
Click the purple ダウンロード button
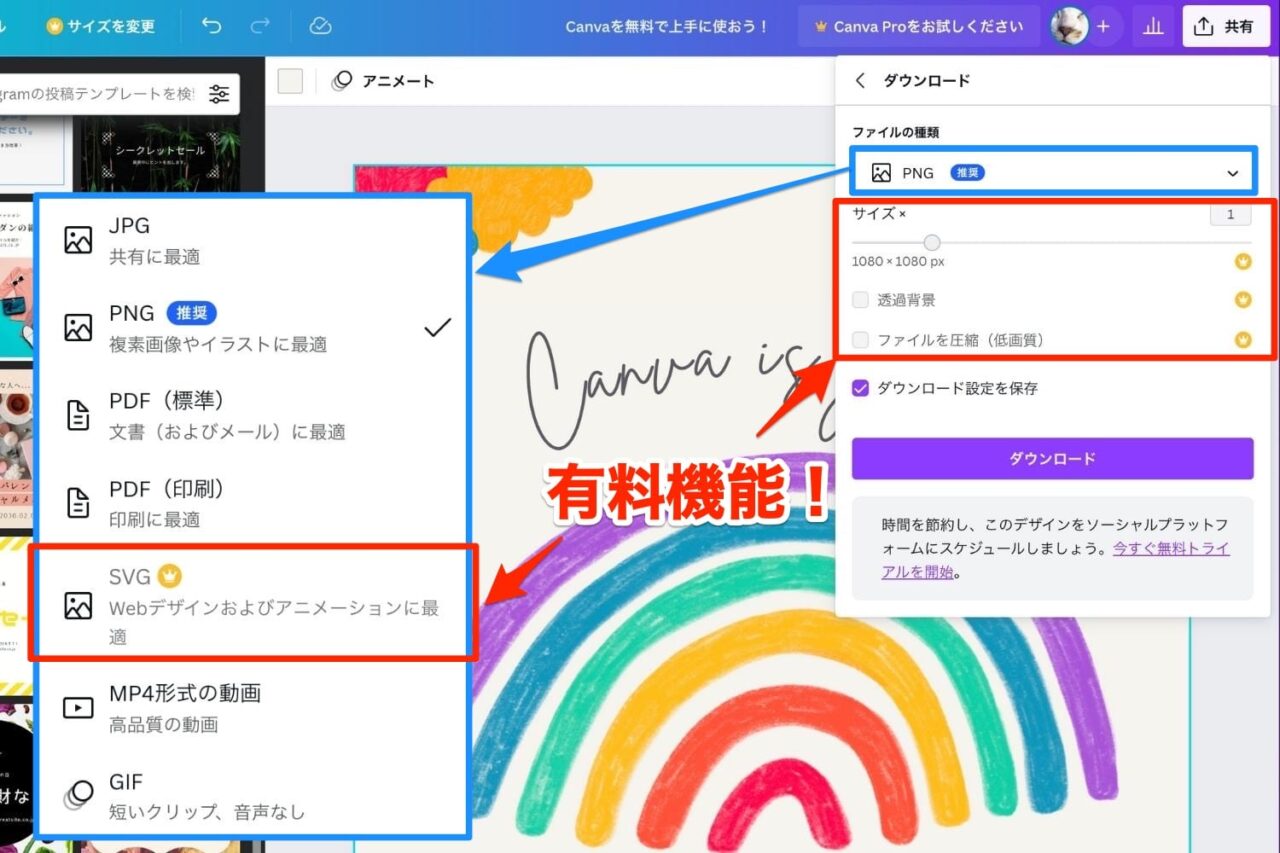1052,458
